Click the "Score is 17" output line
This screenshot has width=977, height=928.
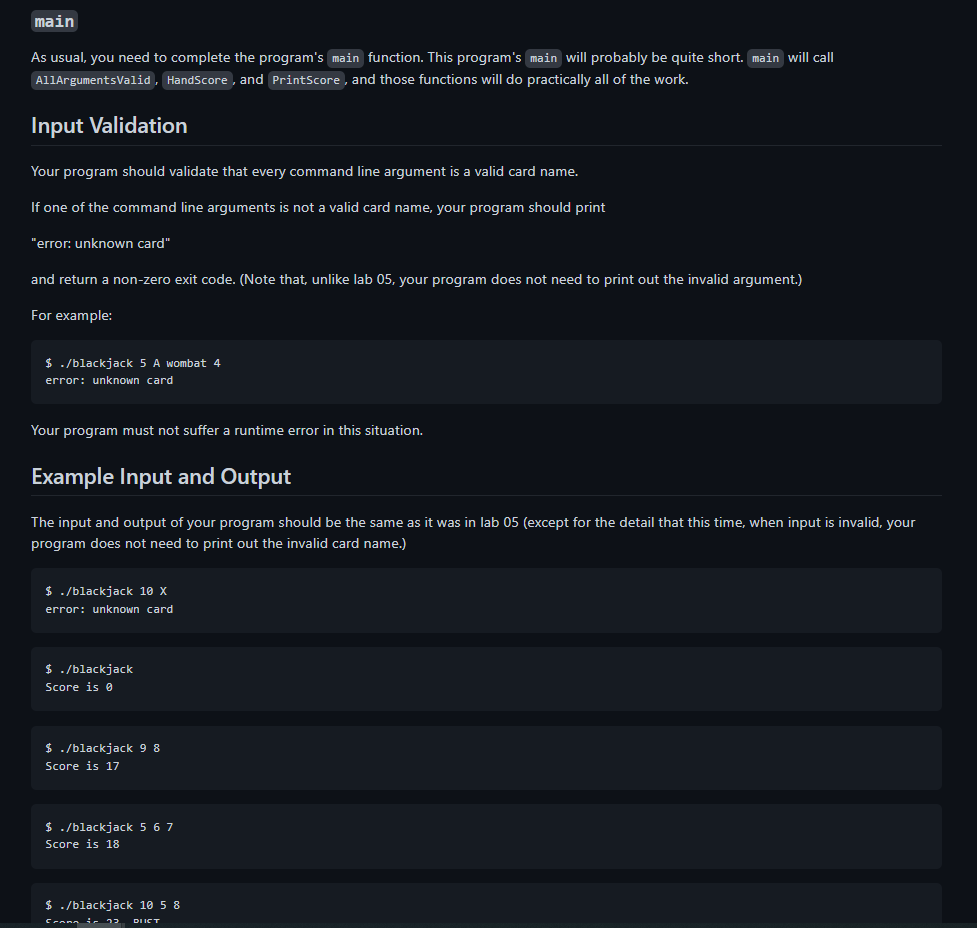pos(82,766)
